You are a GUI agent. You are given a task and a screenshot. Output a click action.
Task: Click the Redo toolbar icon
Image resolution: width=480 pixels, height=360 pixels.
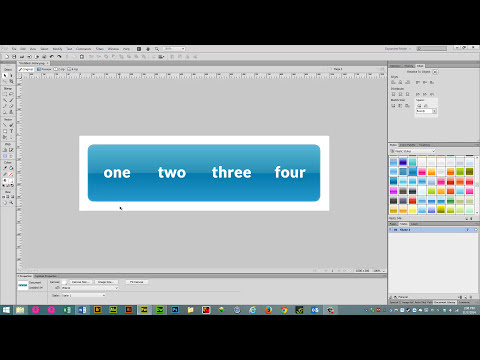pyautogui.click(x=59, y=57)
